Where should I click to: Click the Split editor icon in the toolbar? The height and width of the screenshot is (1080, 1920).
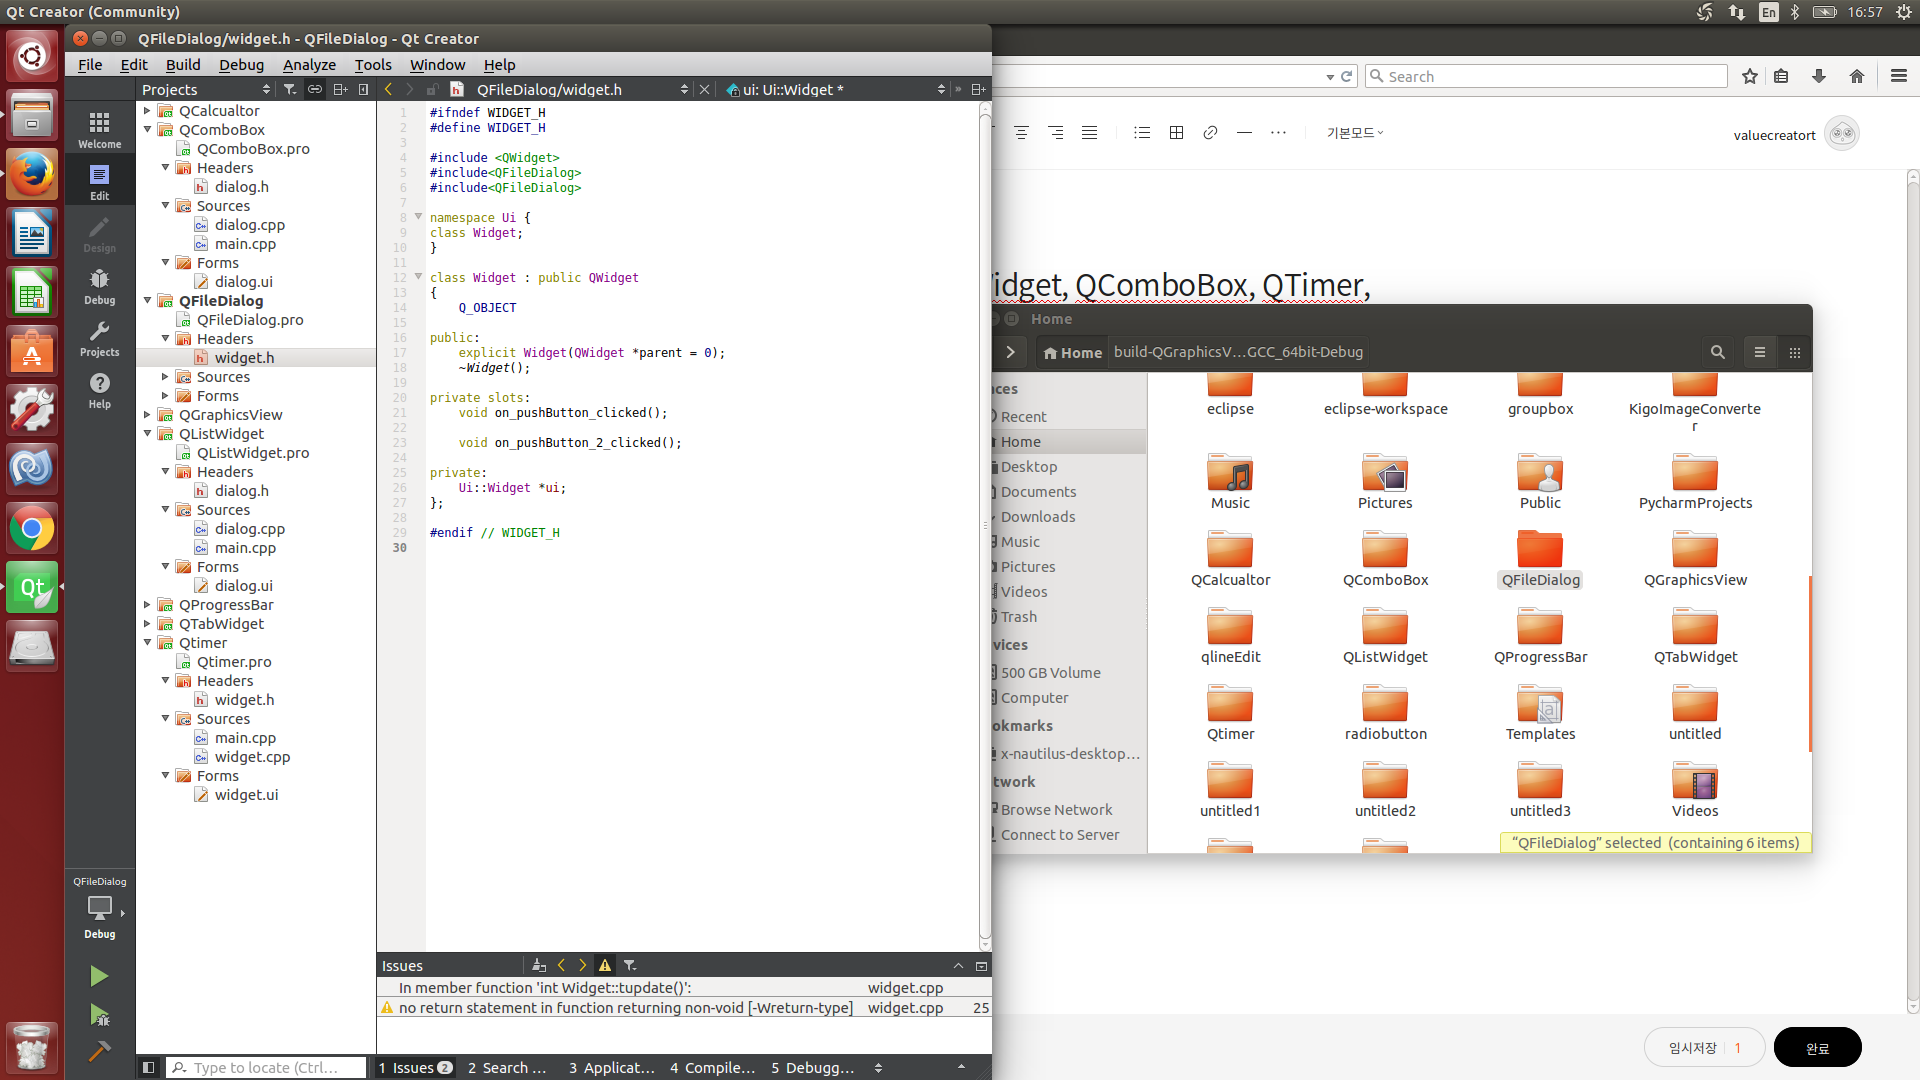[978, 89]
